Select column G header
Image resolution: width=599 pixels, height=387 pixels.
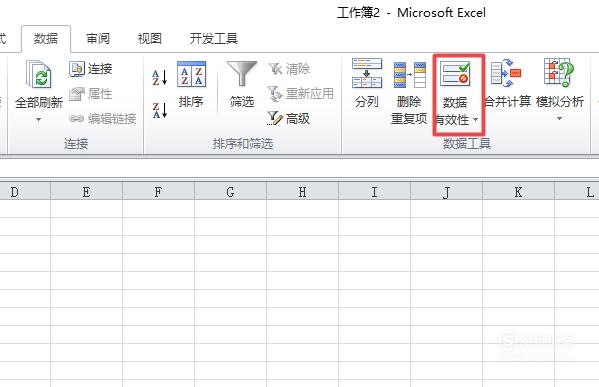[230, 192]
